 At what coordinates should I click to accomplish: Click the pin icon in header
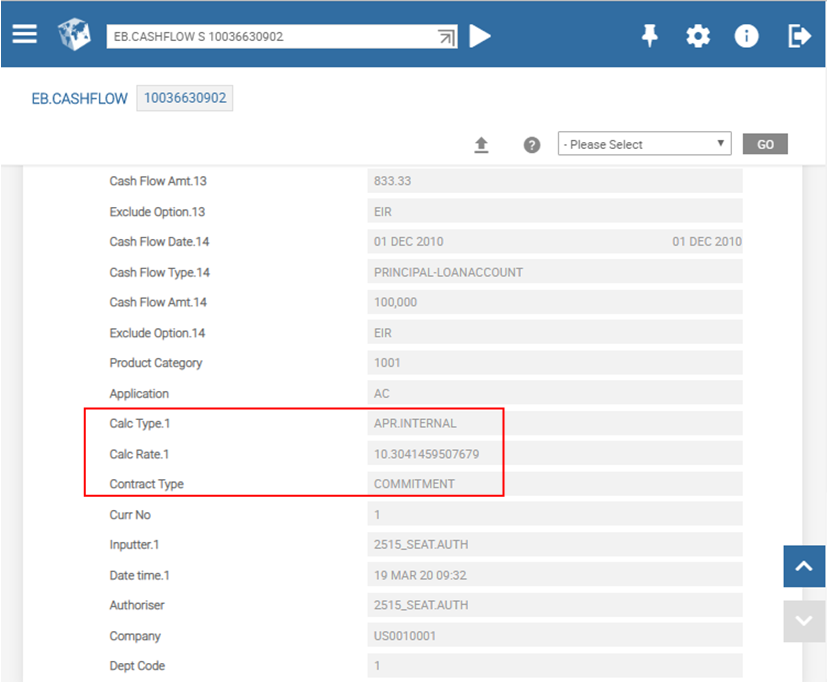click(650, 36)
